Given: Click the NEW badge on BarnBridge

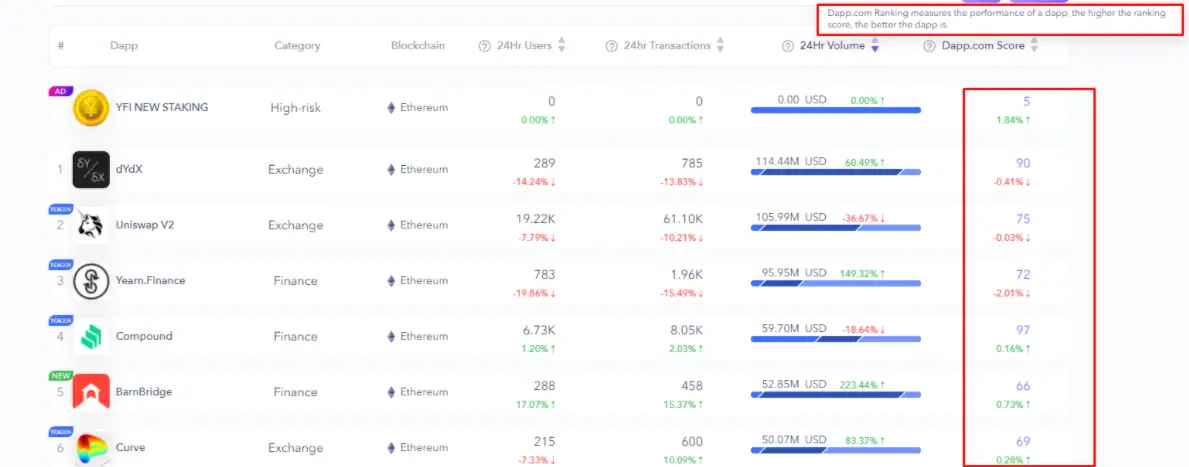Looking at the screenshot, I should 60,375.
